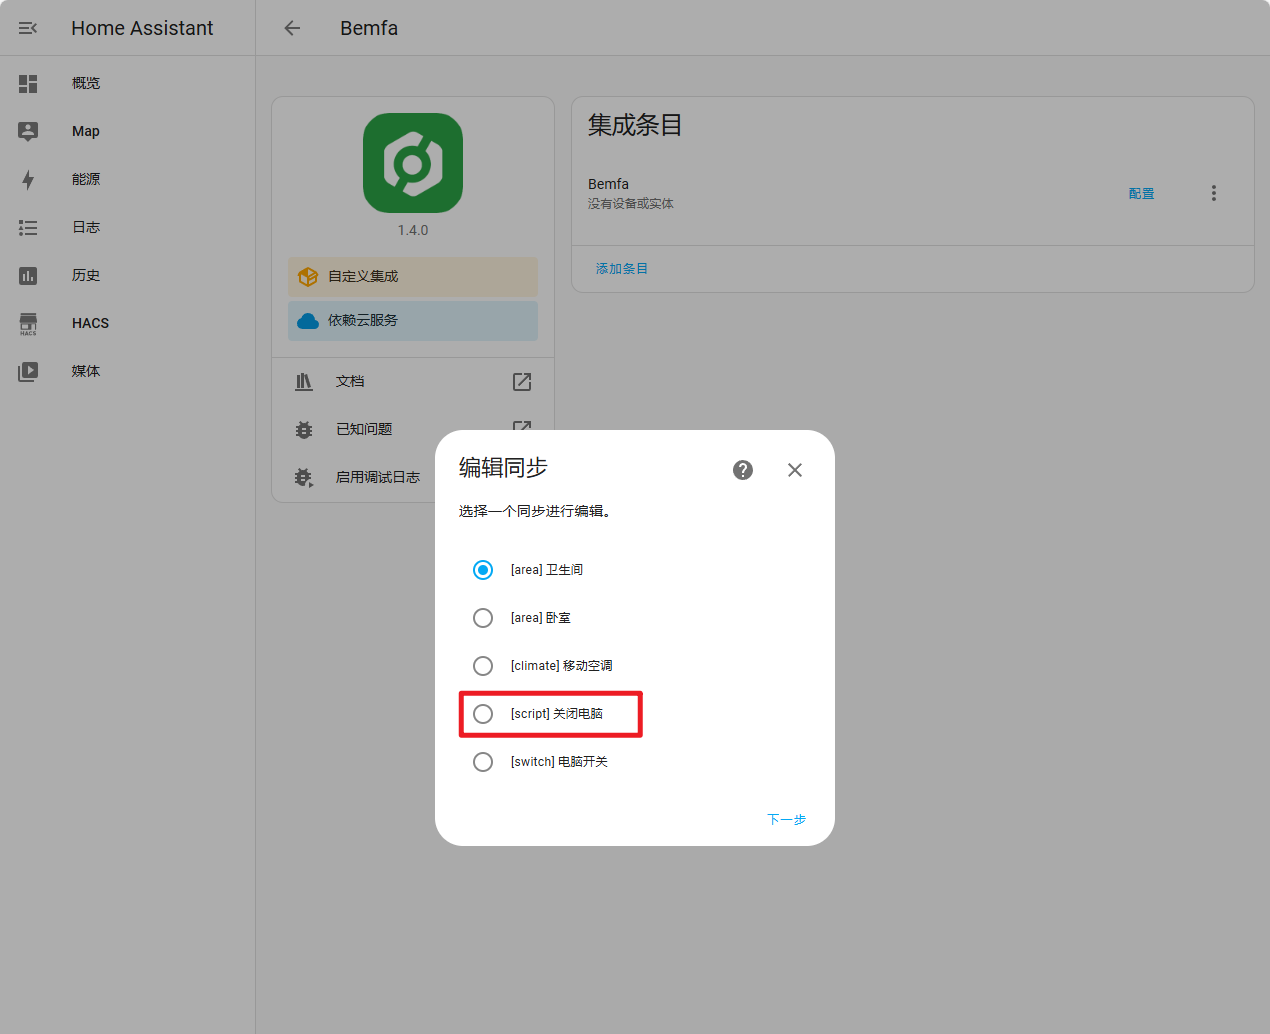Click the 1.4.0 version number
This screenshot has width=1270, height=1034.
pyautogui.click(x=413, y=230)
